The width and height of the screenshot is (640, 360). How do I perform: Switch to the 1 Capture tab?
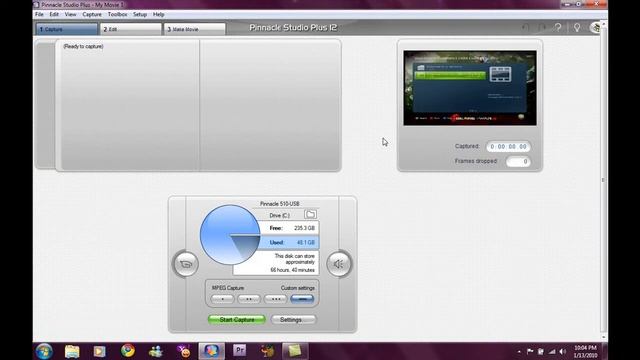(x=67, y=29)
